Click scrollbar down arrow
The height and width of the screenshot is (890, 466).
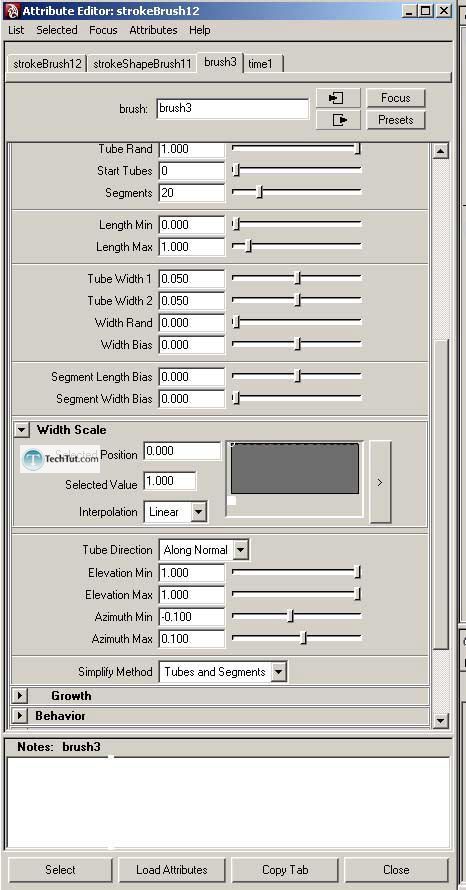[440, 720]
